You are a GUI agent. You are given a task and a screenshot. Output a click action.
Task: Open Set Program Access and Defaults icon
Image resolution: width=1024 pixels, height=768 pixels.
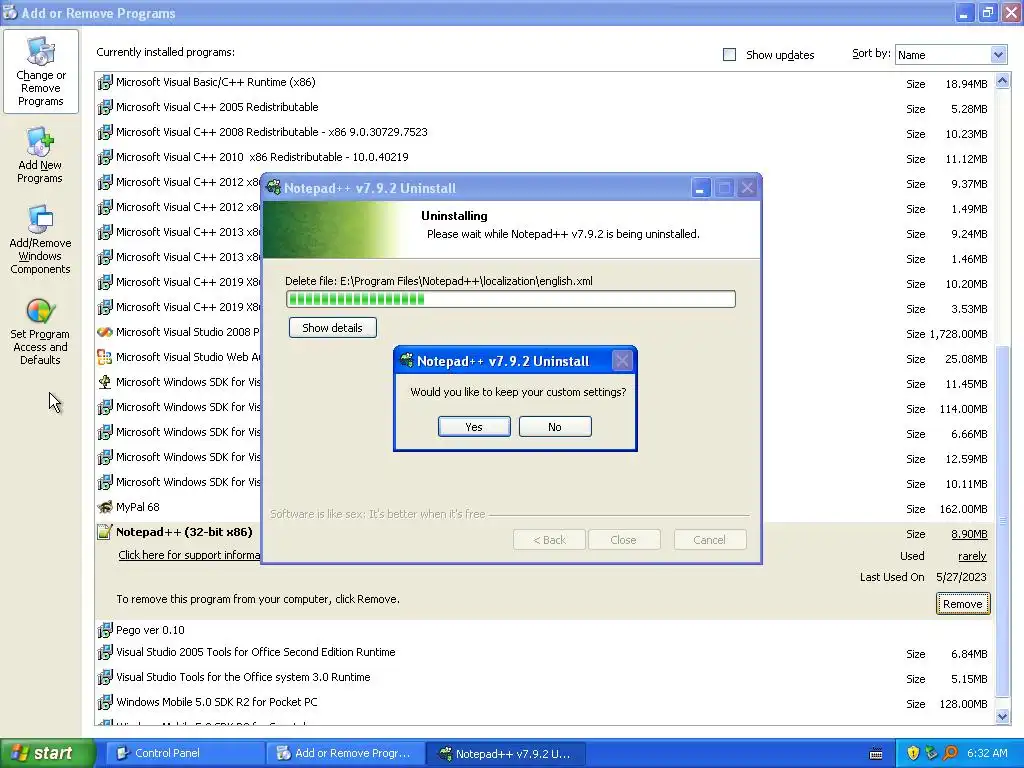click(x=40, y=332)
